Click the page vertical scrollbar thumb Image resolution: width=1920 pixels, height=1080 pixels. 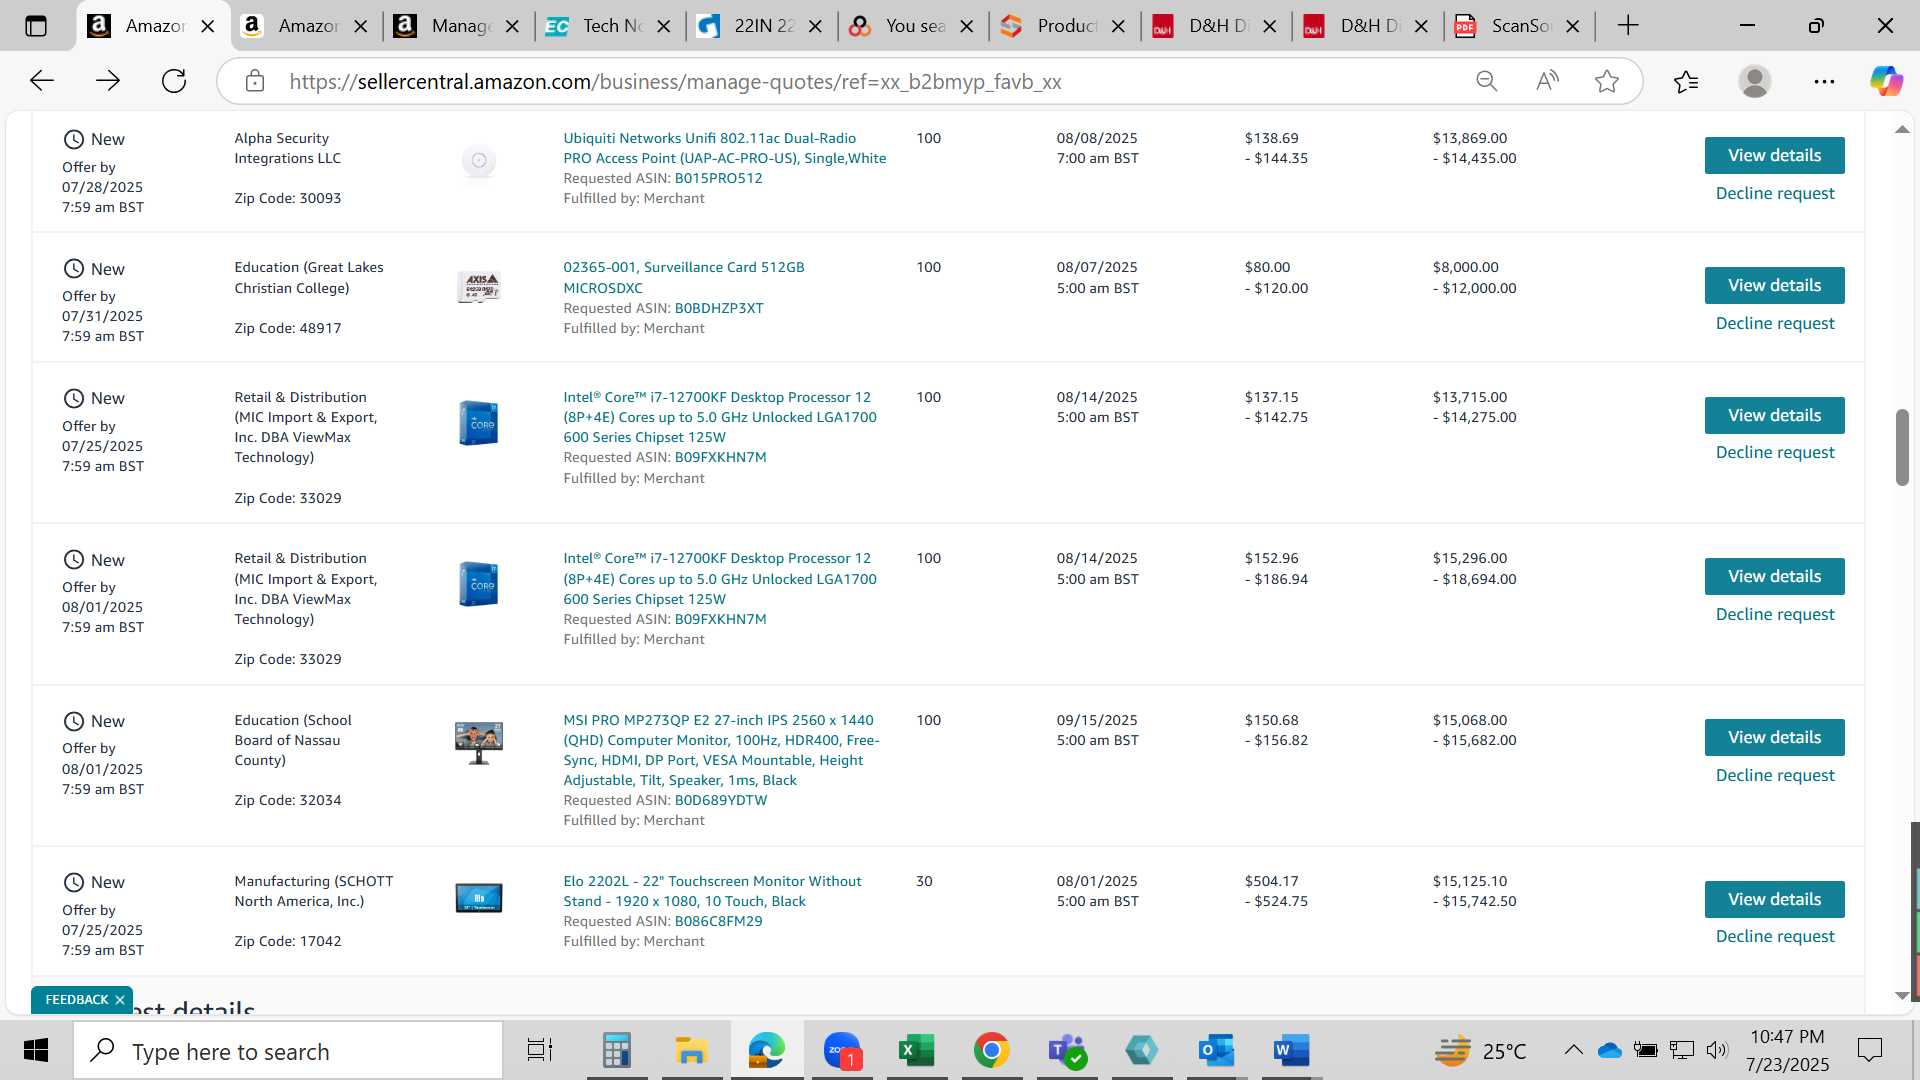click(x=1902, y=447)
